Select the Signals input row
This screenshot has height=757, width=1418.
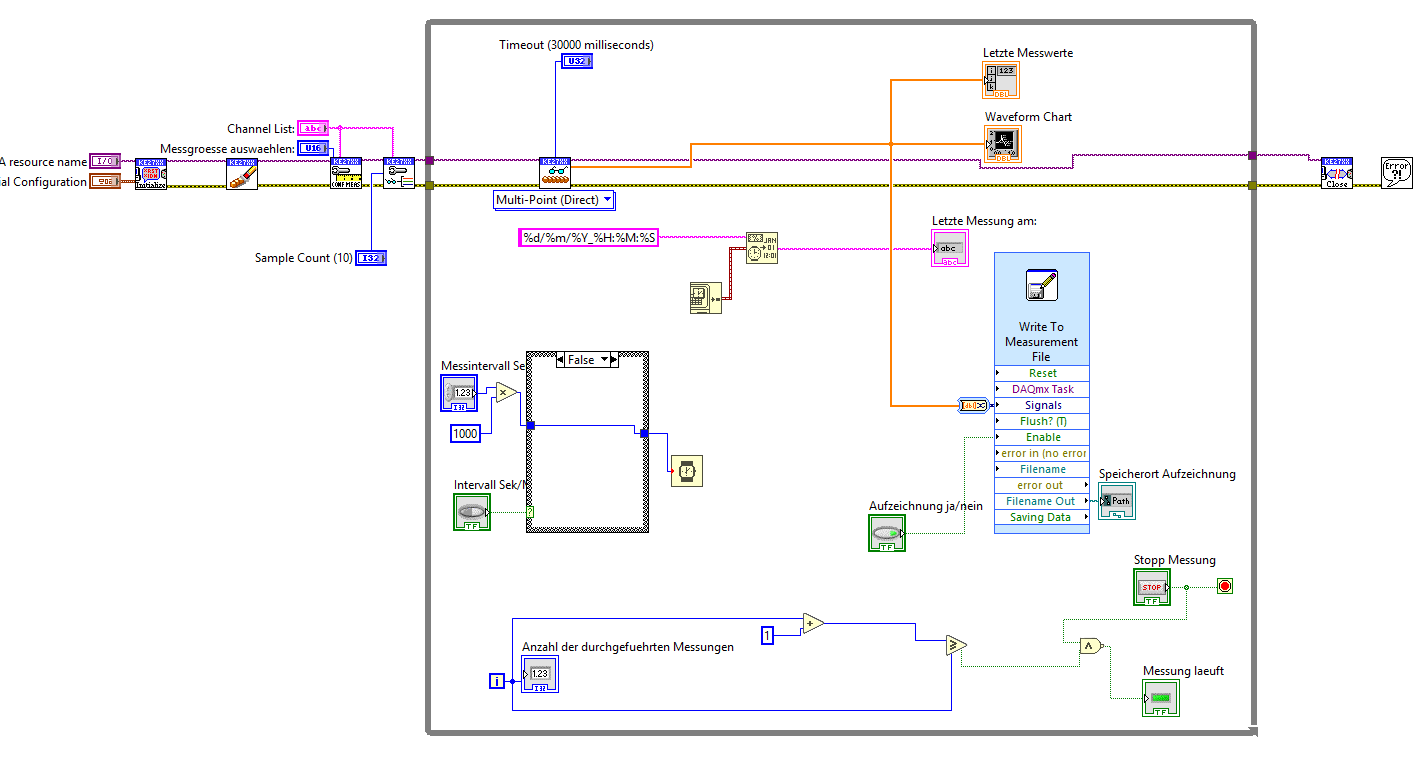point(1042,405)
